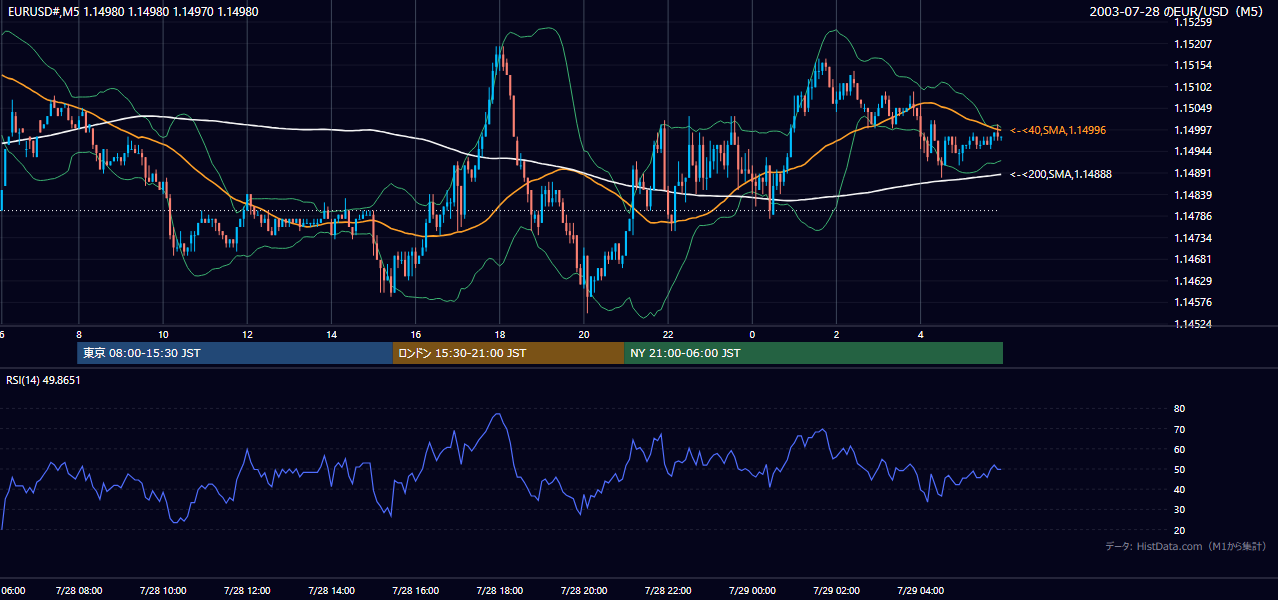The width and height of the screenshot is (1278, 600).
Task: Click price axis value 1.14839
Action: click(1194, 195)
